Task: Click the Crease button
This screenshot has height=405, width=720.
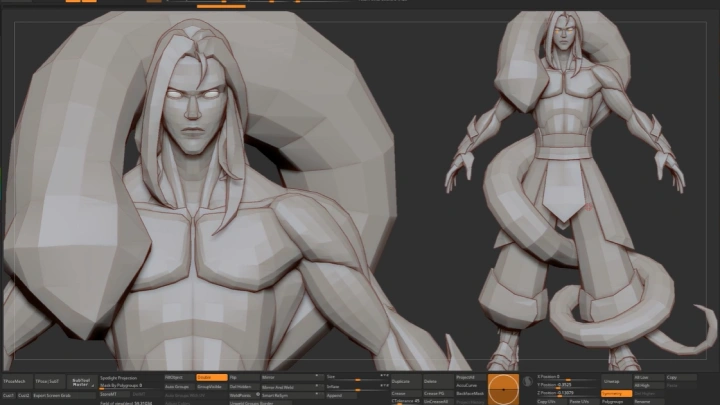Action: pyautogui.click(x=406, y=394)
